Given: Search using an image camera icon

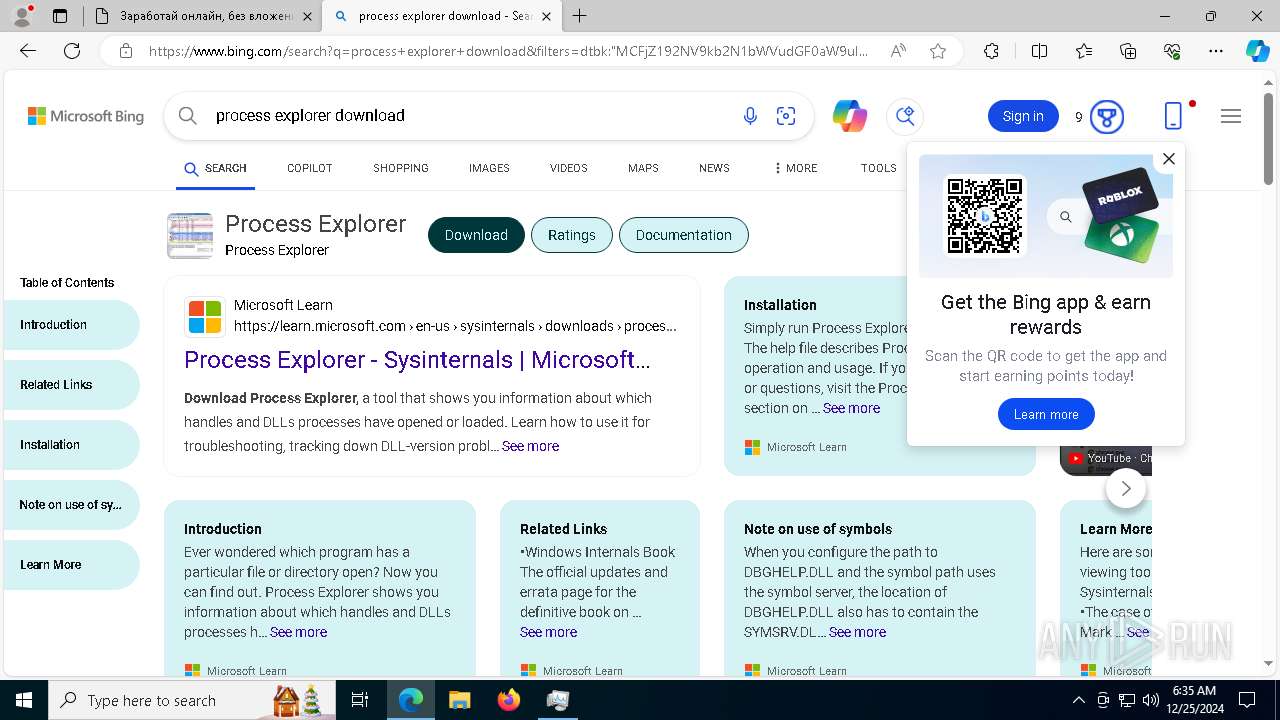Looking at the screenshot, I should [786, 116].
